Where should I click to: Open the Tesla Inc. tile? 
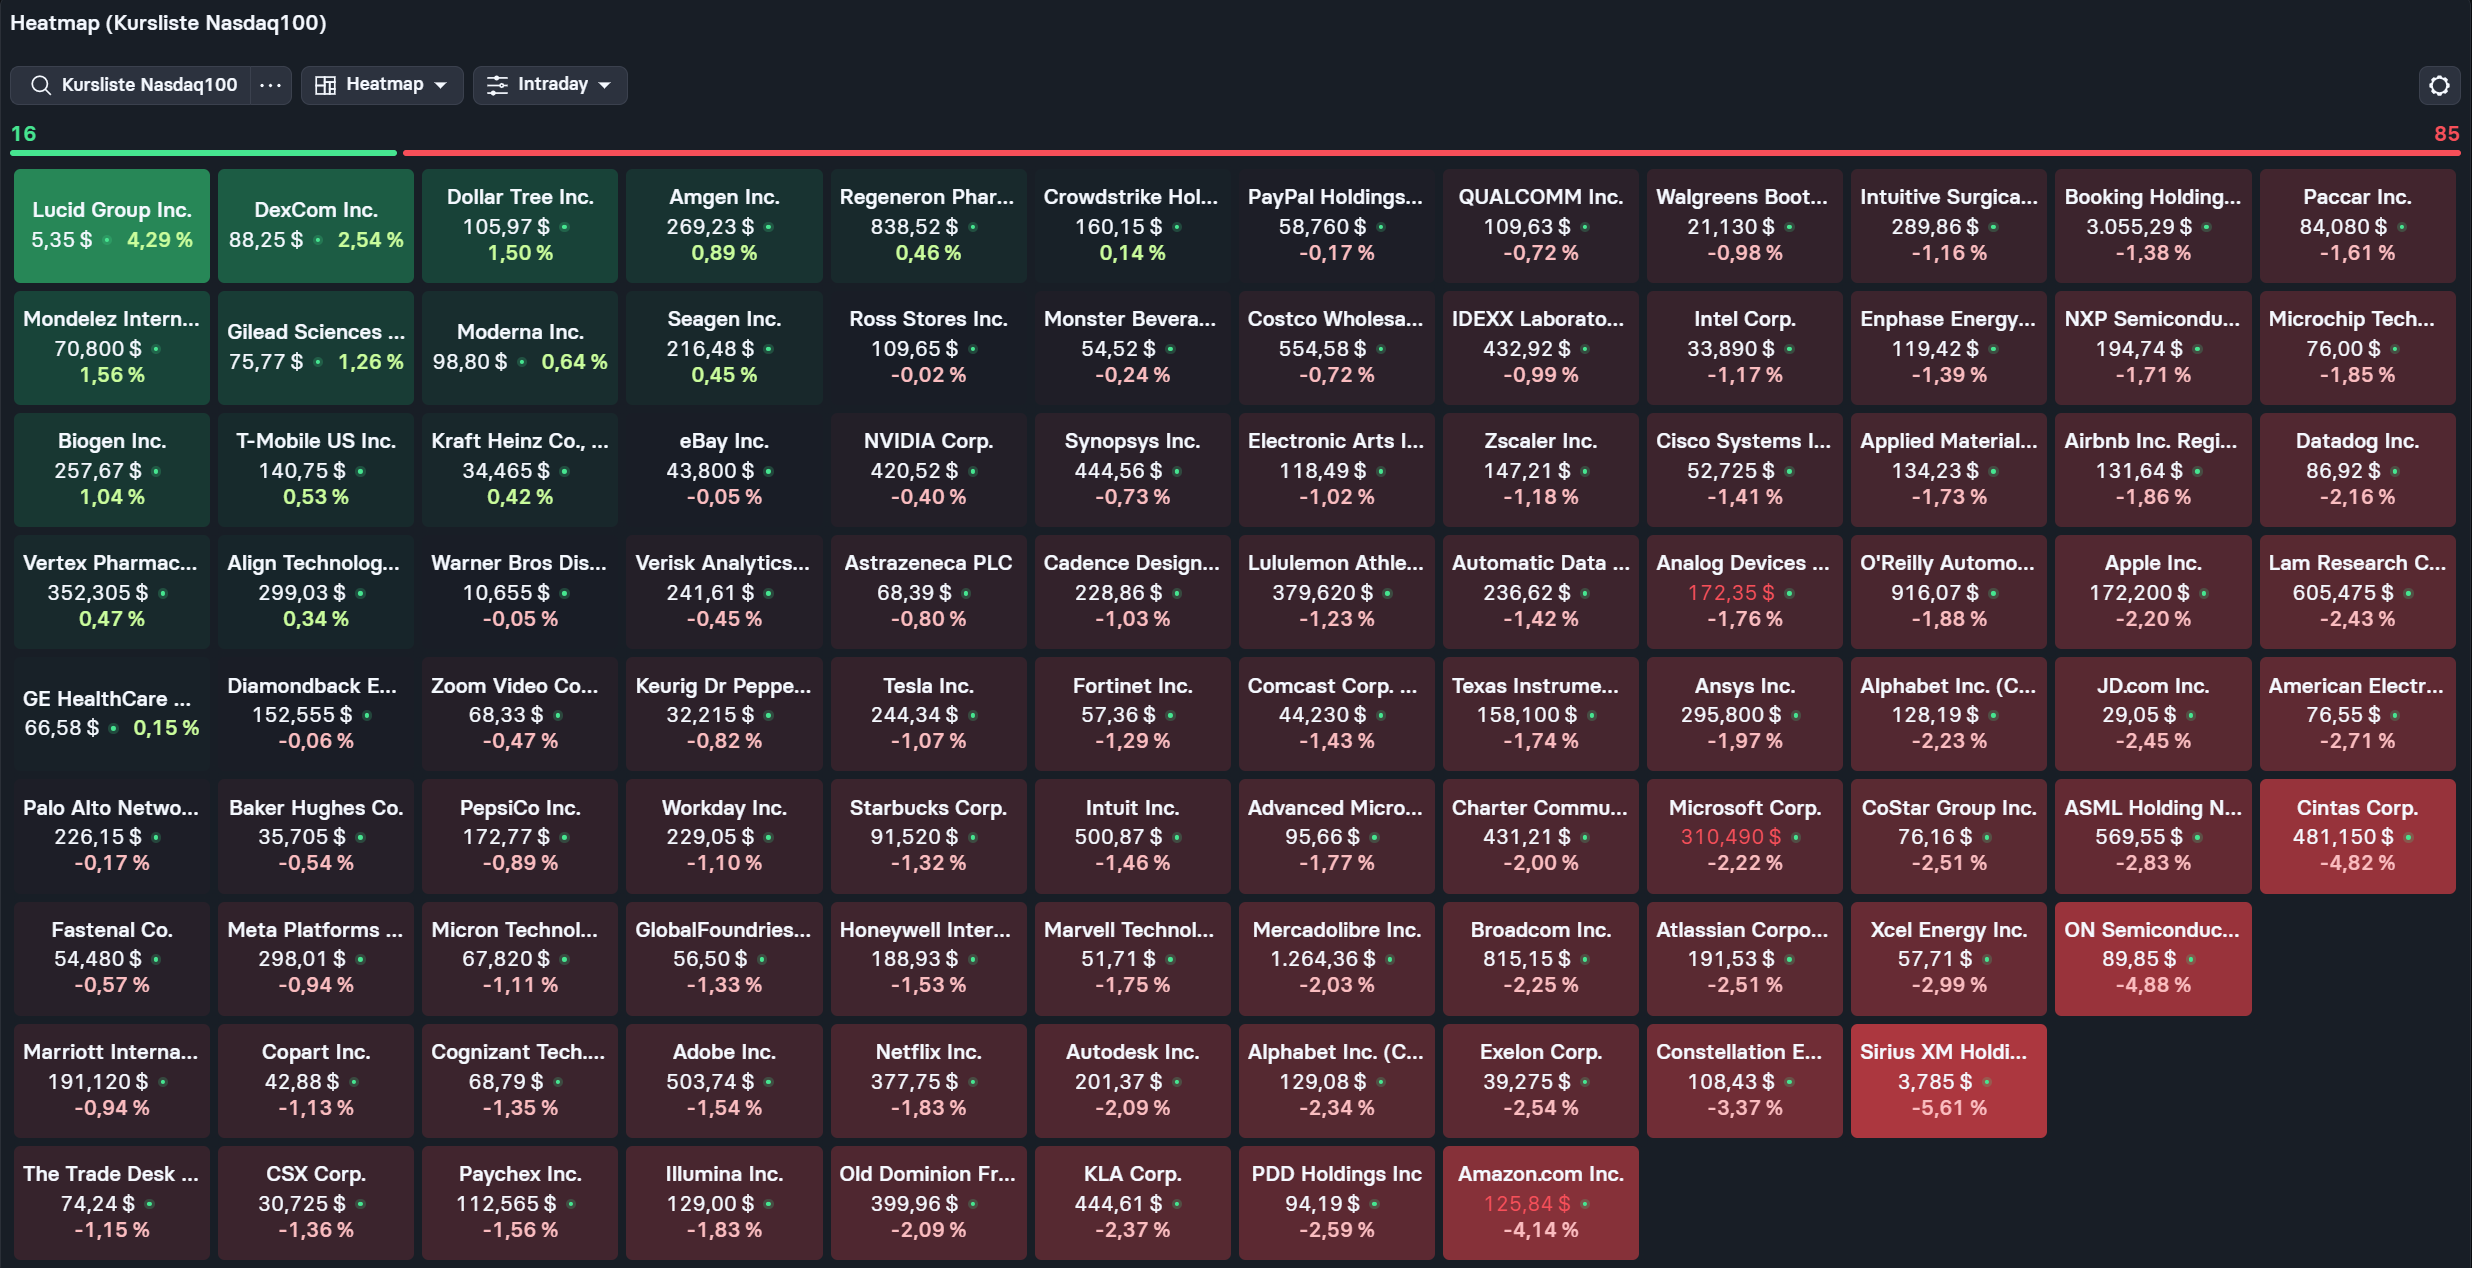[x=928, y=714]
